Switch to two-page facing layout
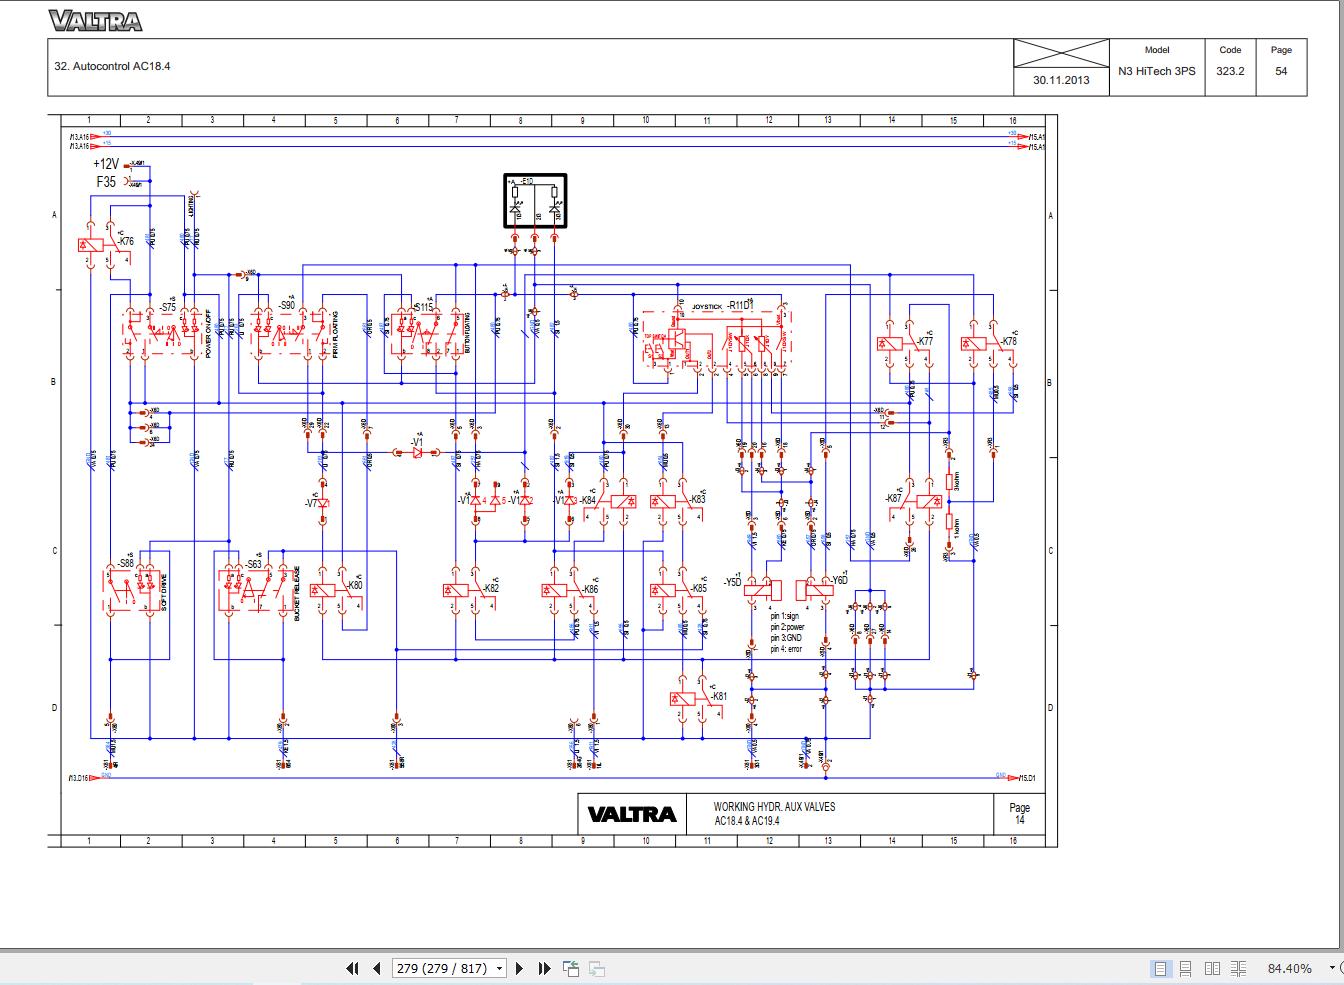 1212,968
